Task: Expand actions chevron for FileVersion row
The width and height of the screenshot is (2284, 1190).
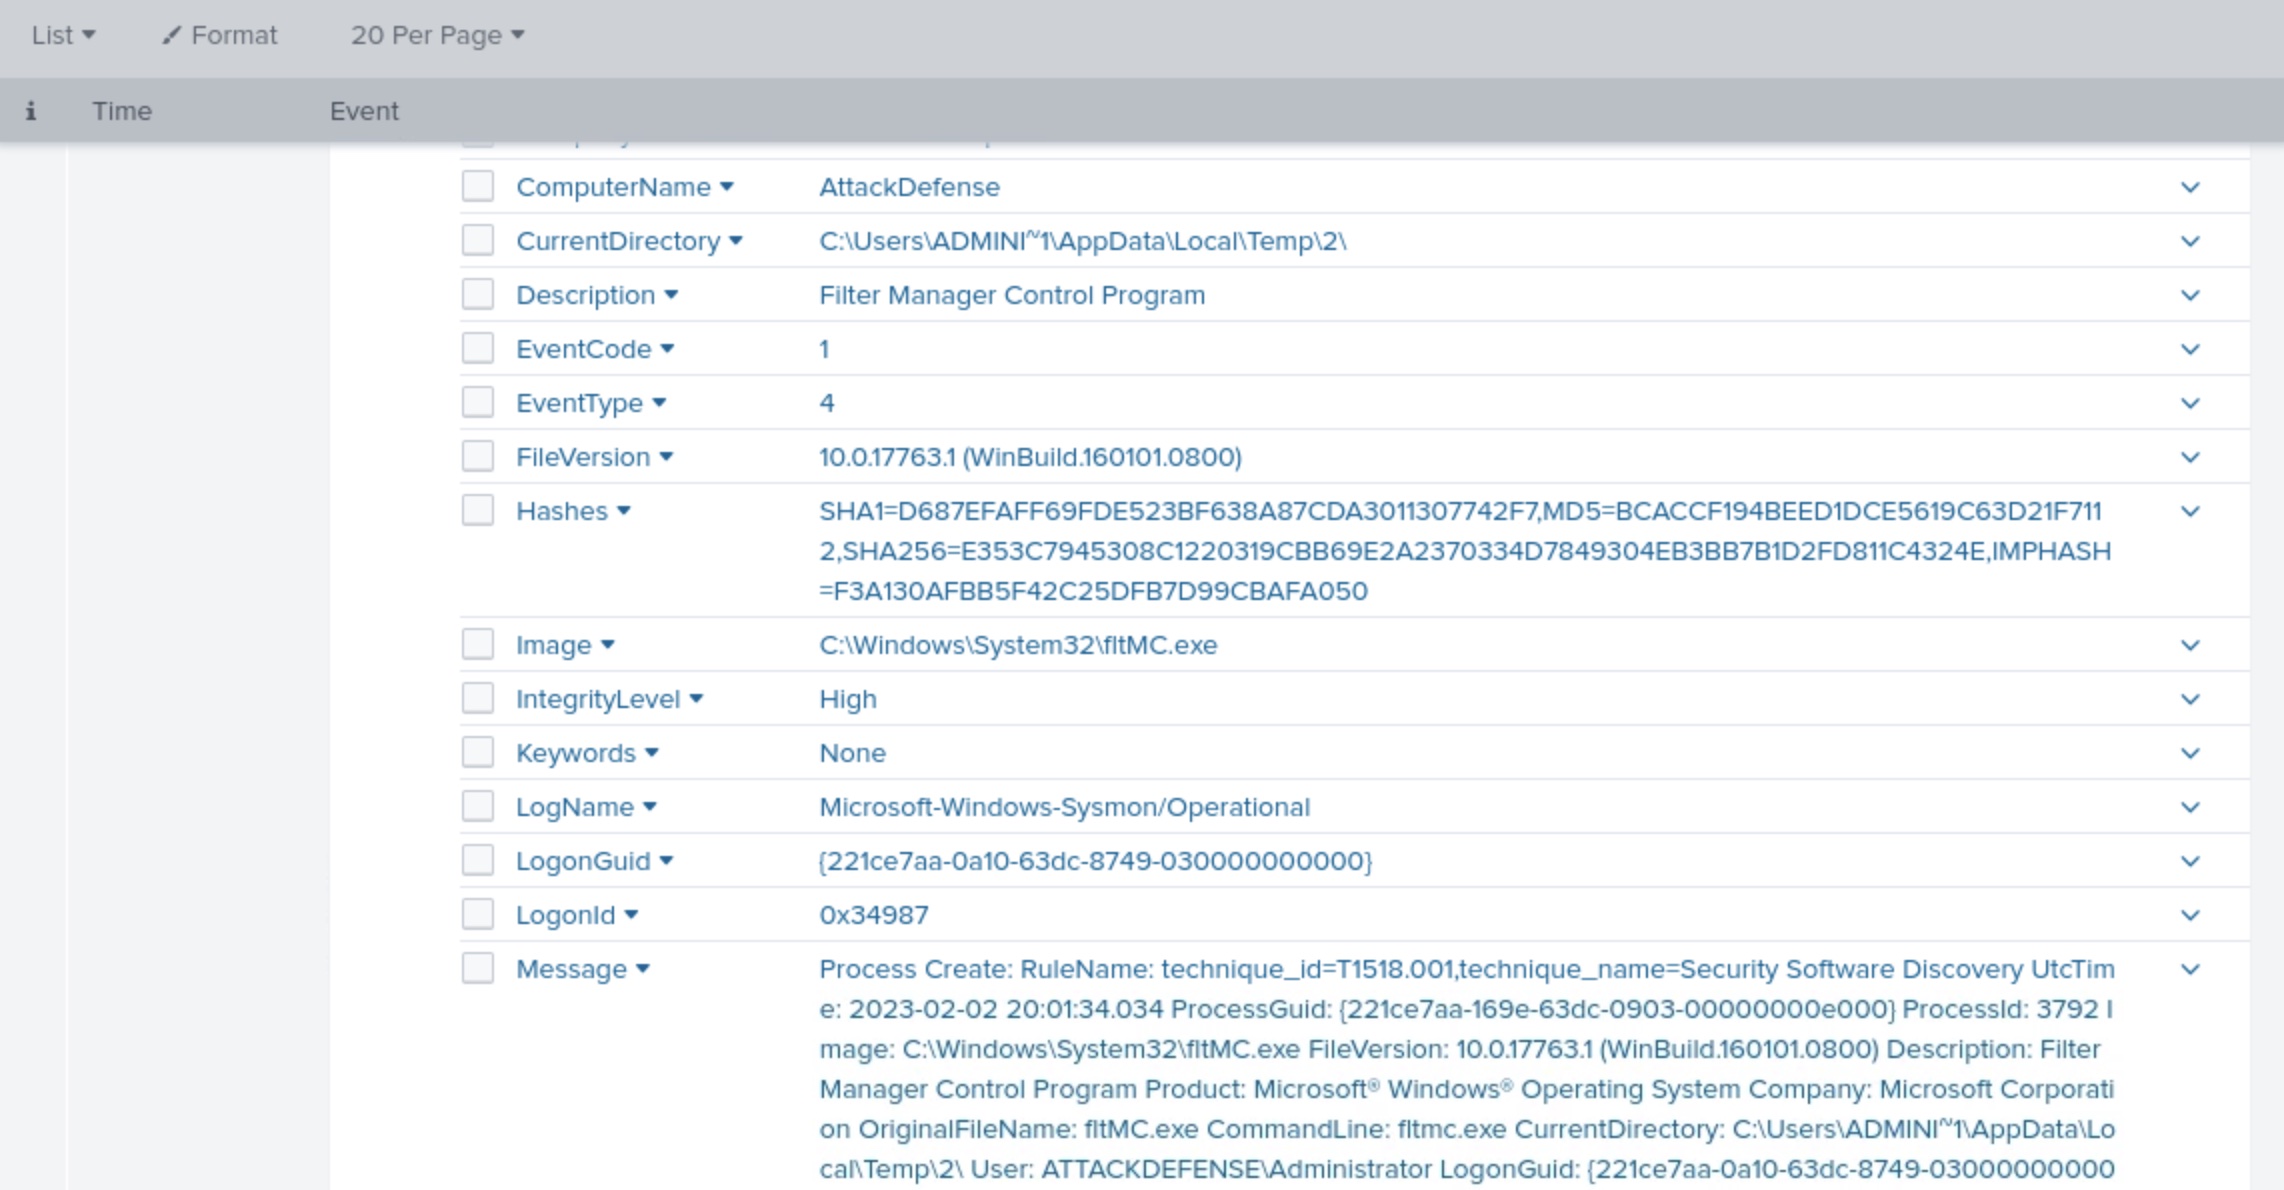Action: click(x=2190, y=457)
